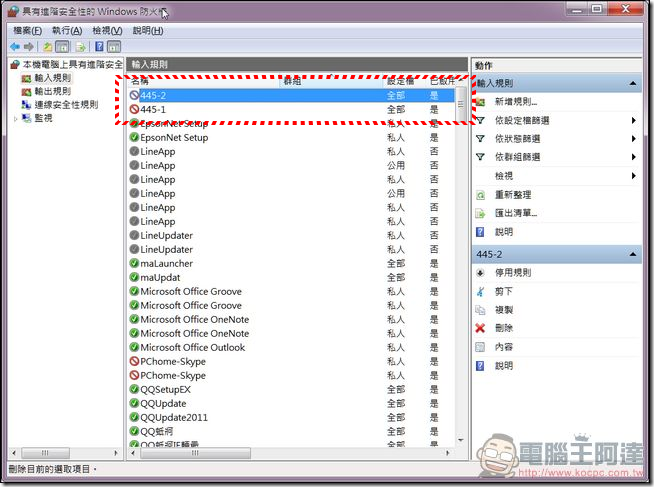Viewport: 654px width, 487px height.
Task: Sort by the 群組 column header
Action: point(332,81)
